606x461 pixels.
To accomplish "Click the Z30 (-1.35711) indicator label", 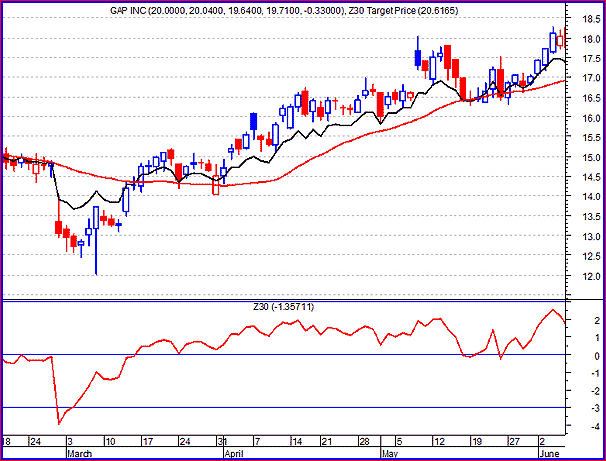I will click(284, 307).
